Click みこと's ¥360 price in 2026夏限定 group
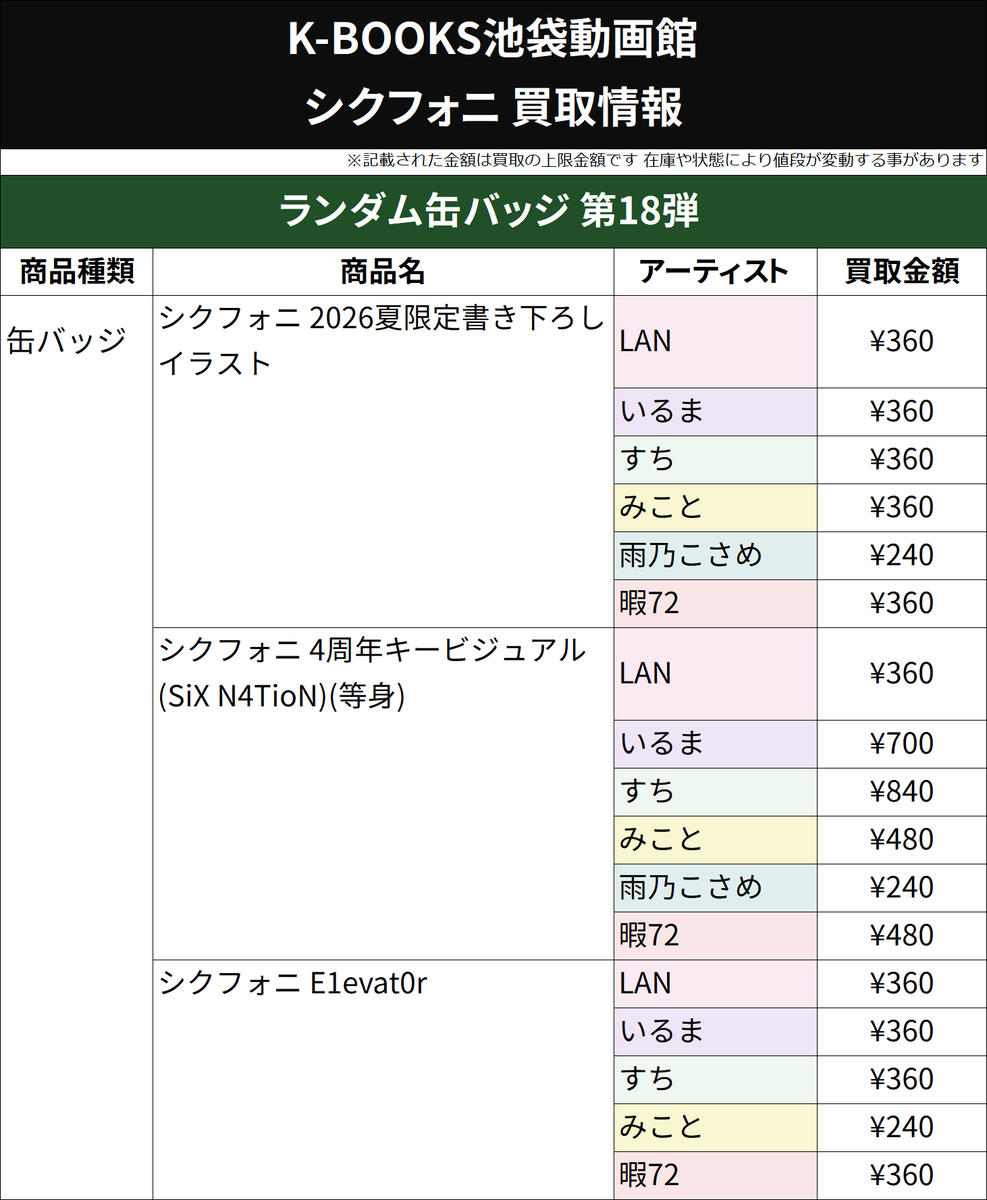 (902, 507)
